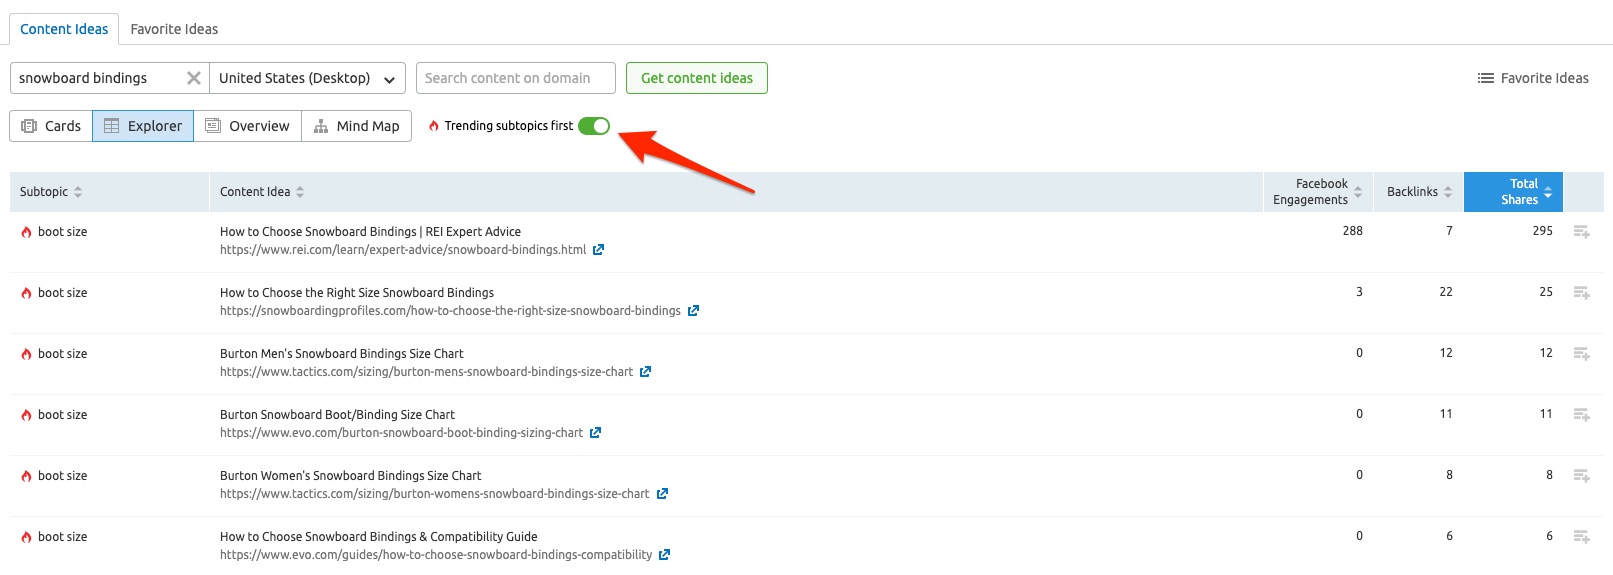This screenshot has height=575, width=1613.
Task: Add Burton Men's Size Chart to favorites
Action: [x=1581, y=354]
